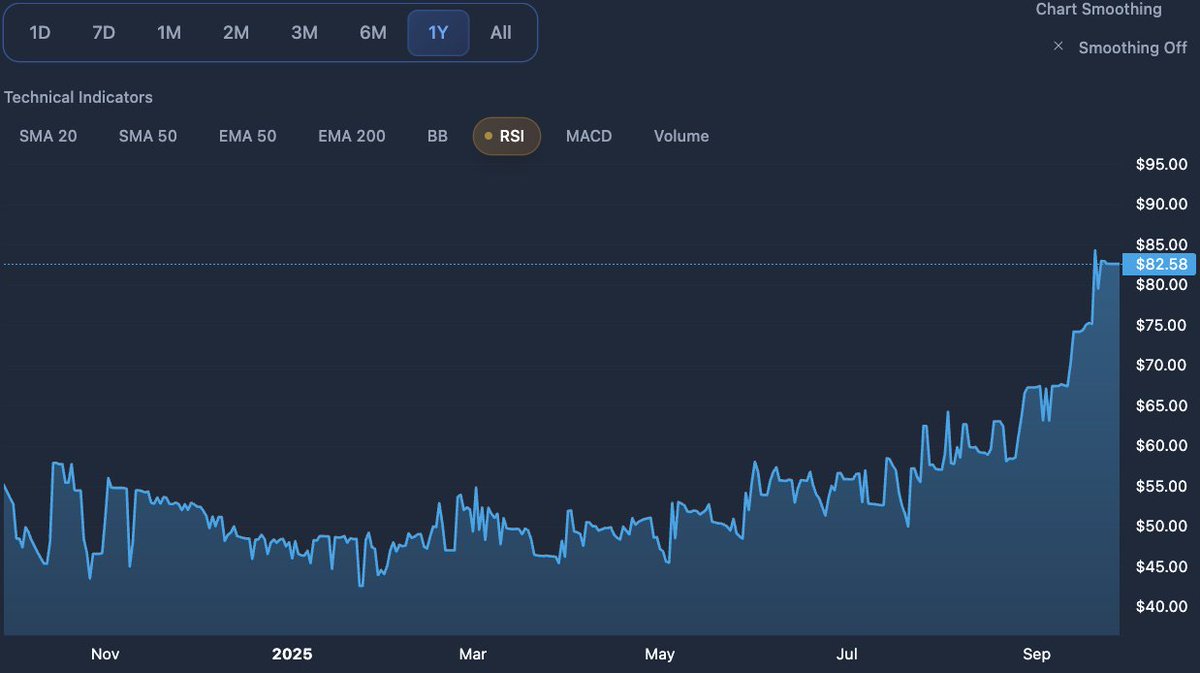Enable the EMA 200 overlay
1200x673 pixels.
pos(352,136)
